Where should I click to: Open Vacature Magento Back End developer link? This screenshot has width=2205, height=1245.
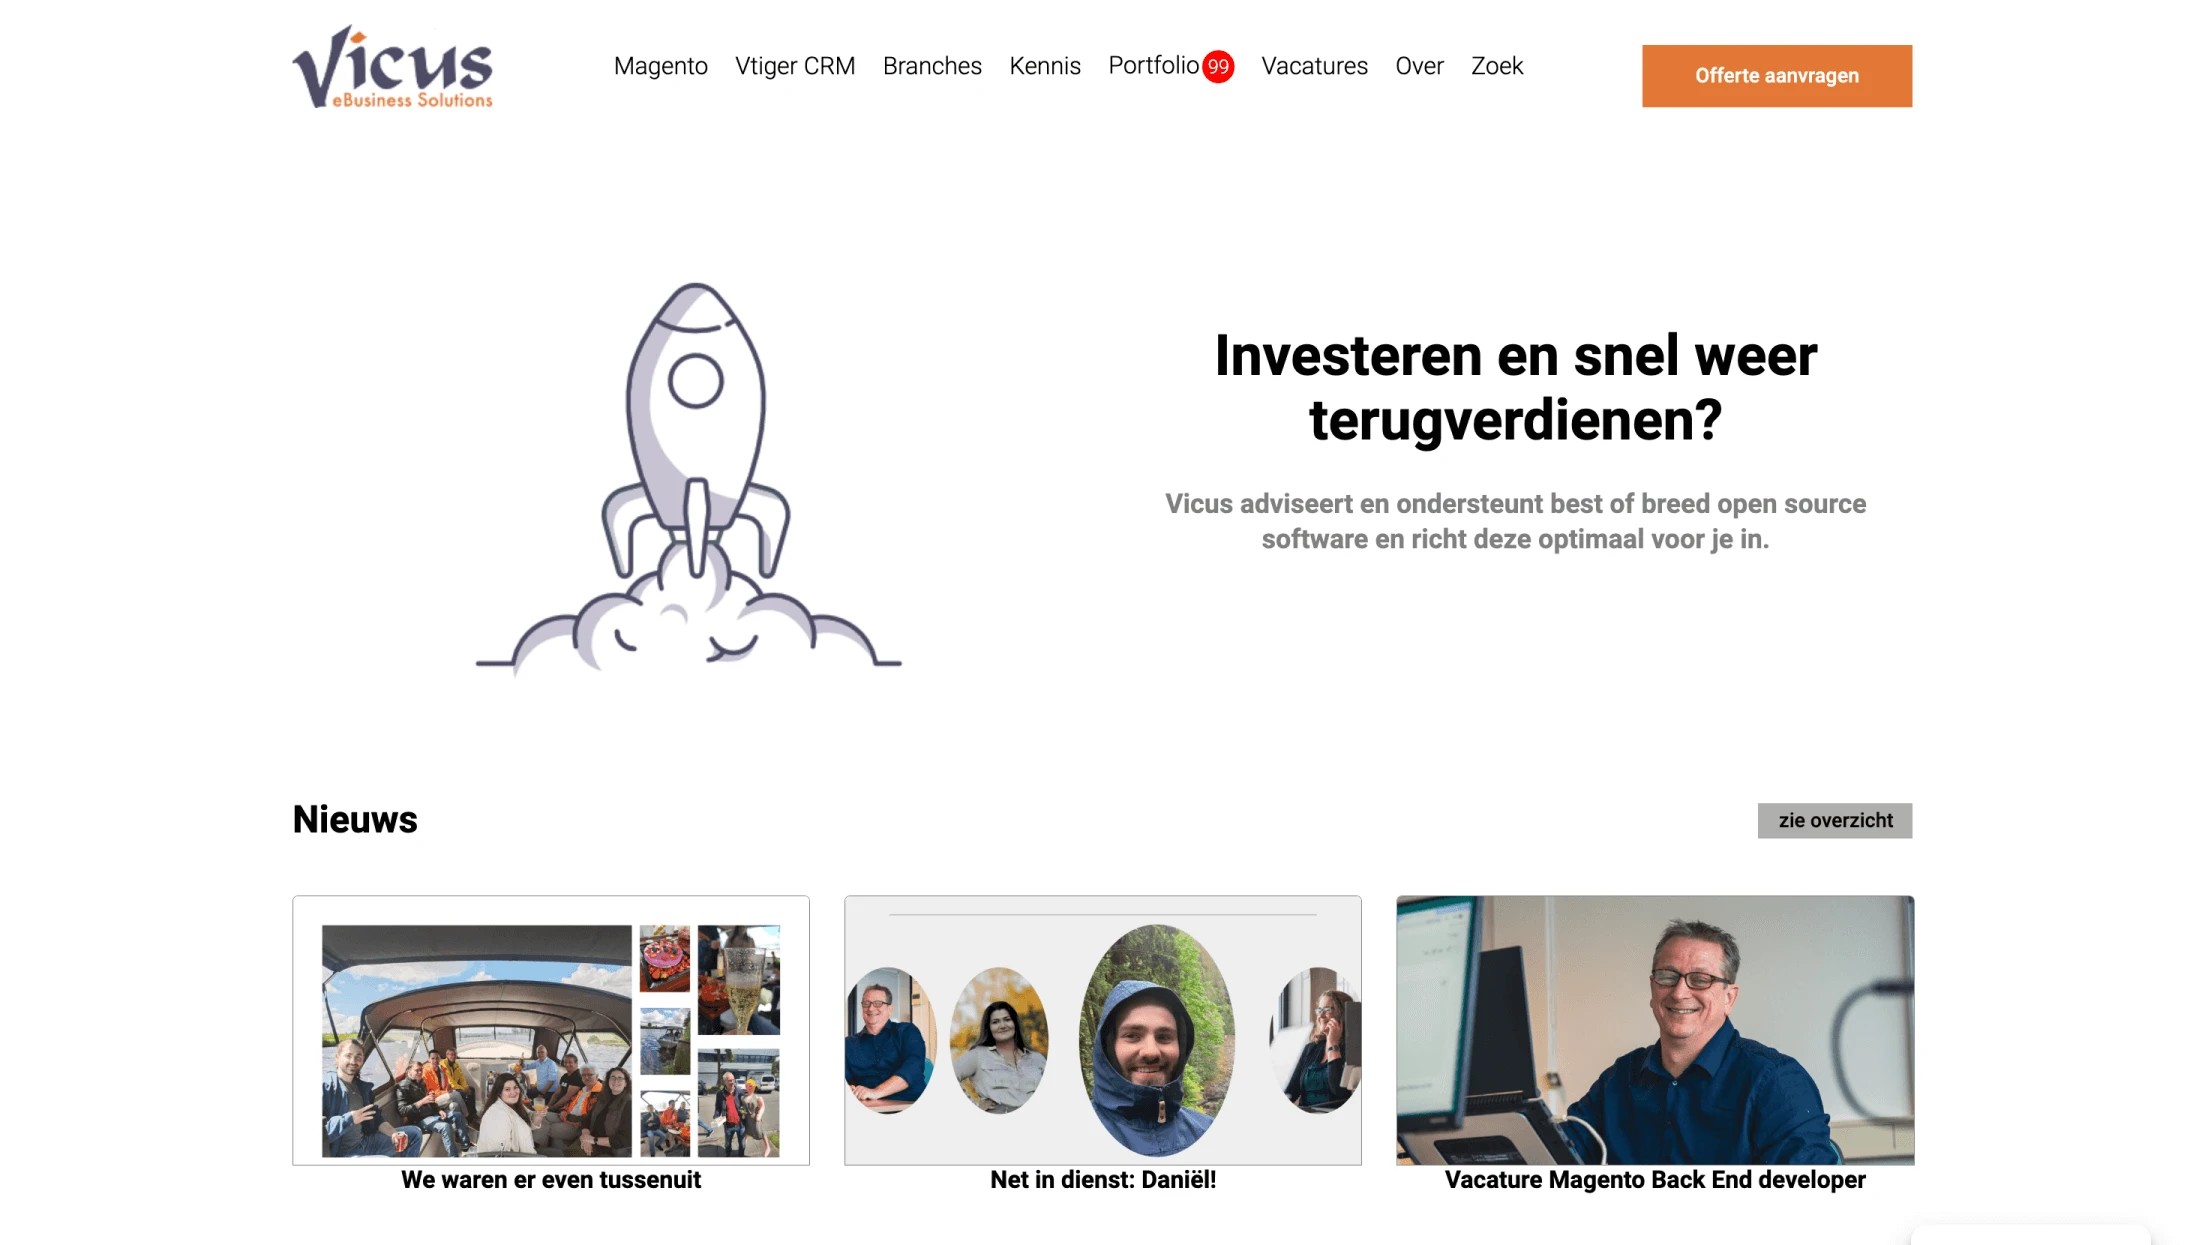click(x=1655, y=1180)
